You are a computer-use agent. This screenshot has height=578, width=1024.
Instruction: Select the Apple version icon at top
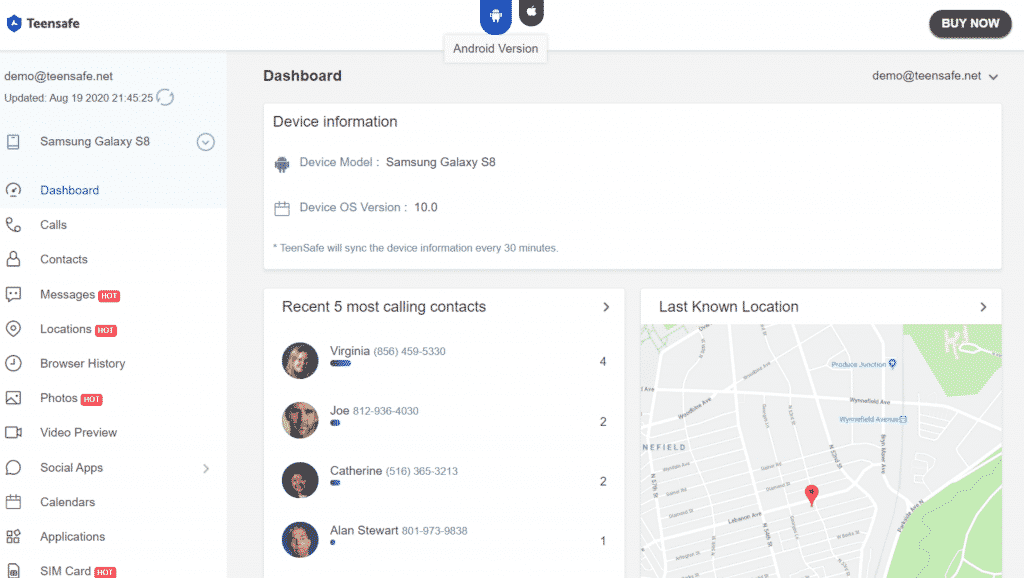(x=531, y=13)
